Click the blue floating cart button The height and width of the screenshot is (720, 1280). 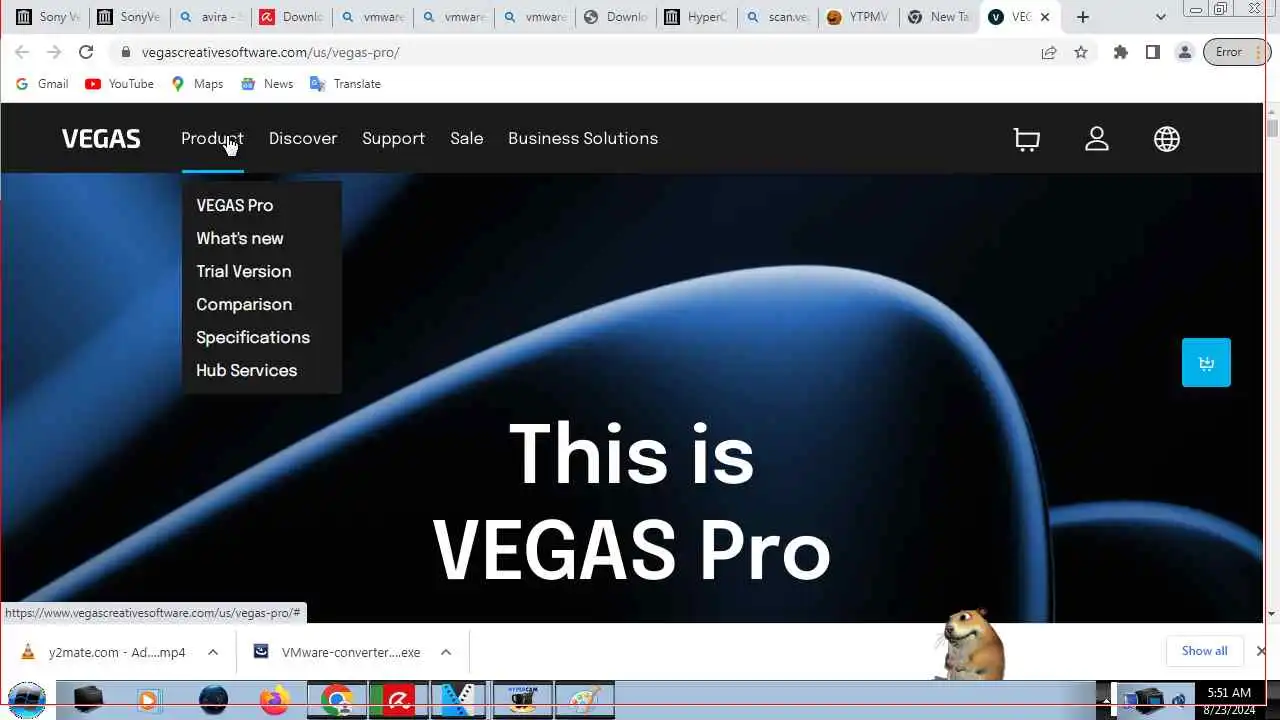tap(1206, 362)
